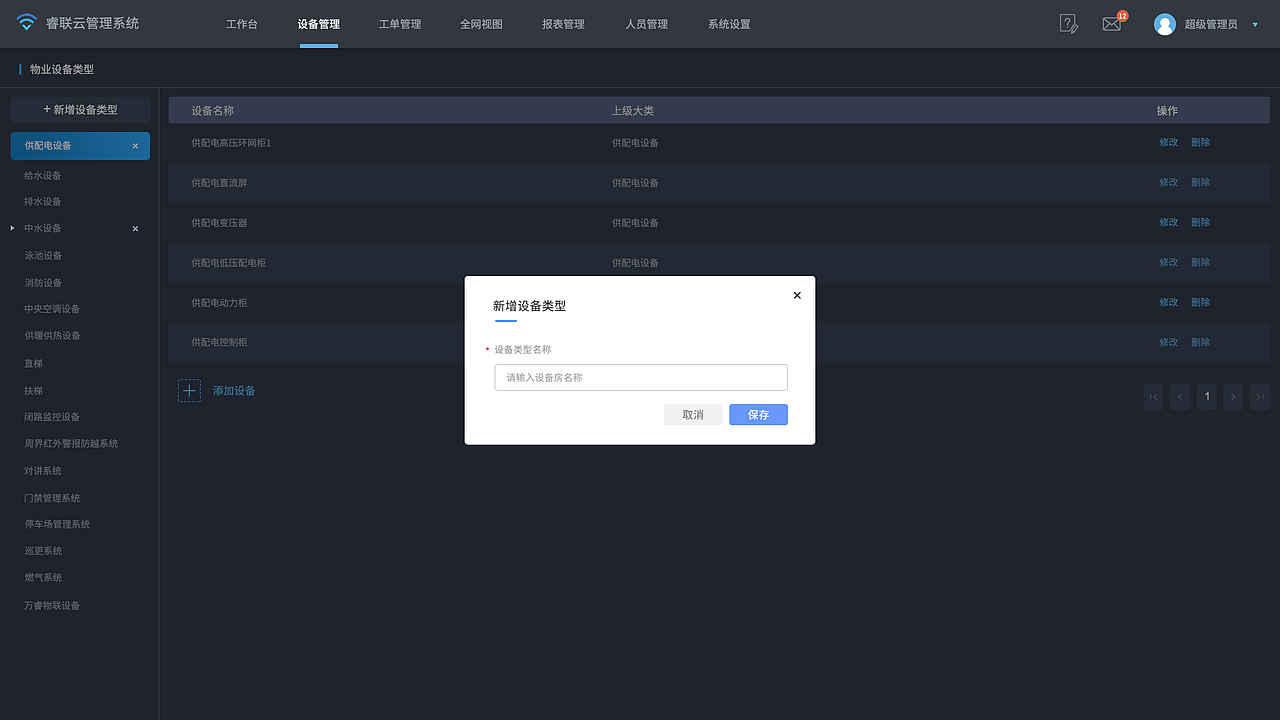Click 修改 for 供配电动力柜
Viewport: 1280px width, 720px height.
pos(1168,303)
